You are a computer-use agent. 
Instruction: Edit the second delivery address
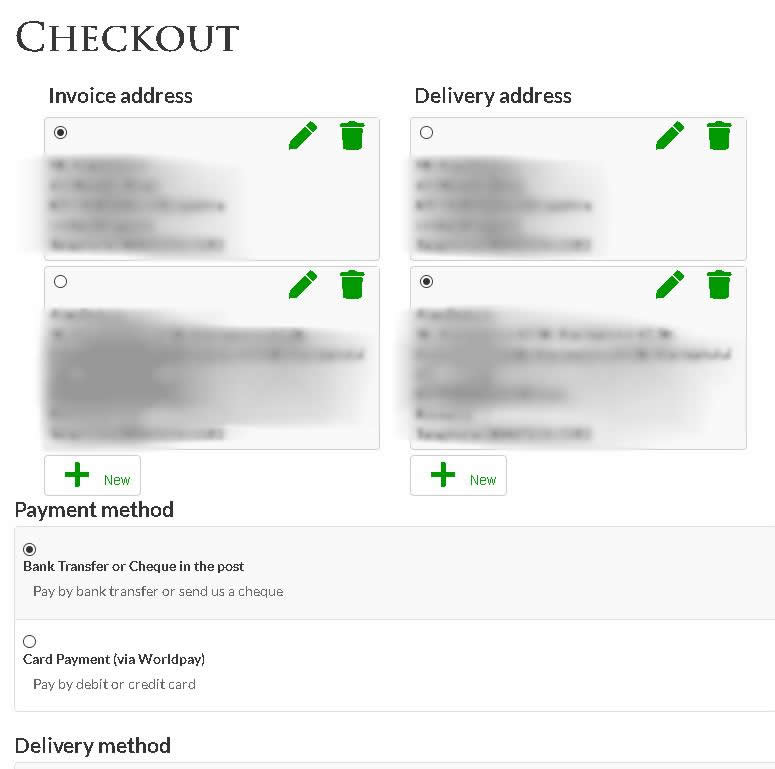(670, 284)
